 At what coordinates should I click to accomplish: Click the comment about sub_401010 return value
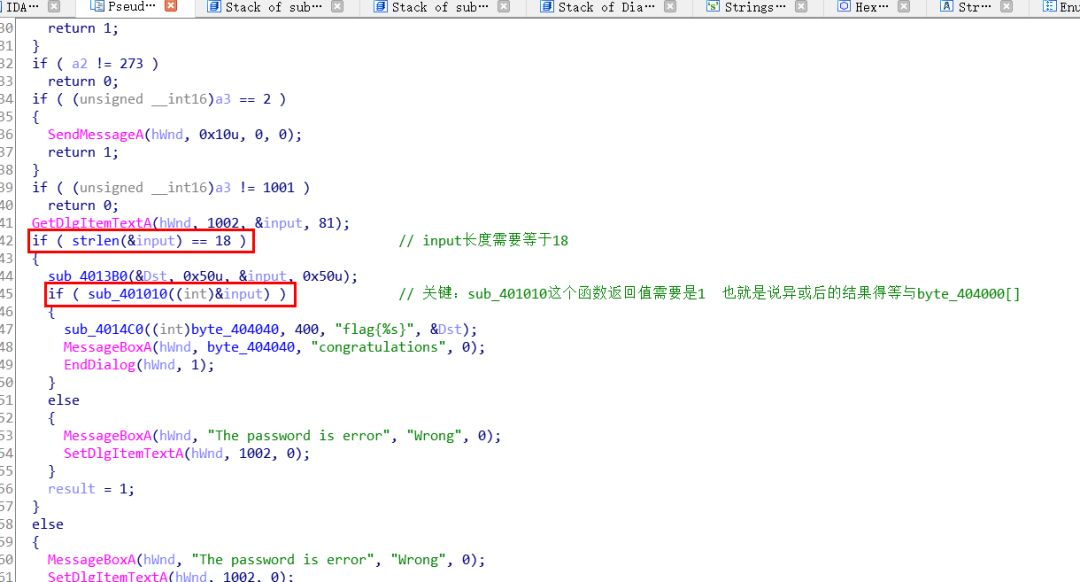[x=709, y=294]
